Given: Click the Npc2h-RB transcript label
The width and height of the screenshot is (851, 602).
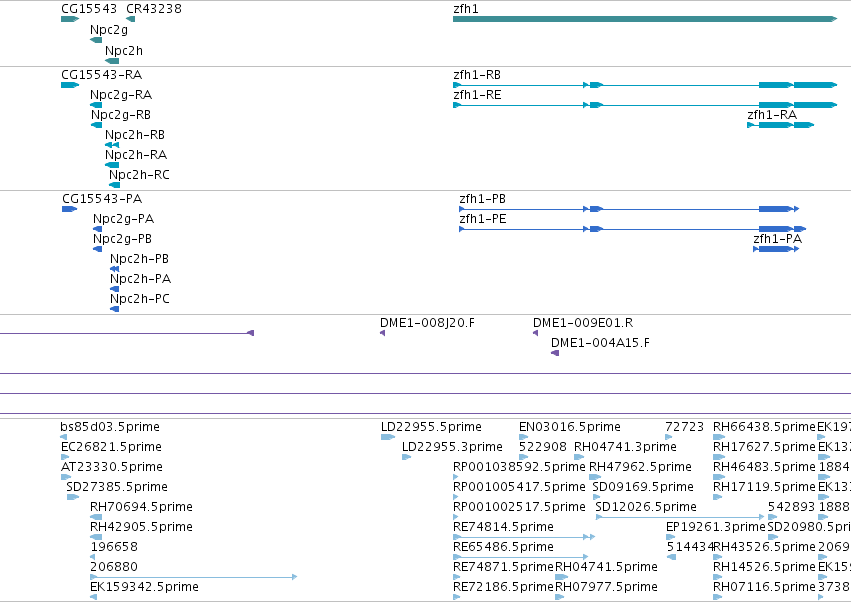Looking at the screenshot, I should click(135, 135).
